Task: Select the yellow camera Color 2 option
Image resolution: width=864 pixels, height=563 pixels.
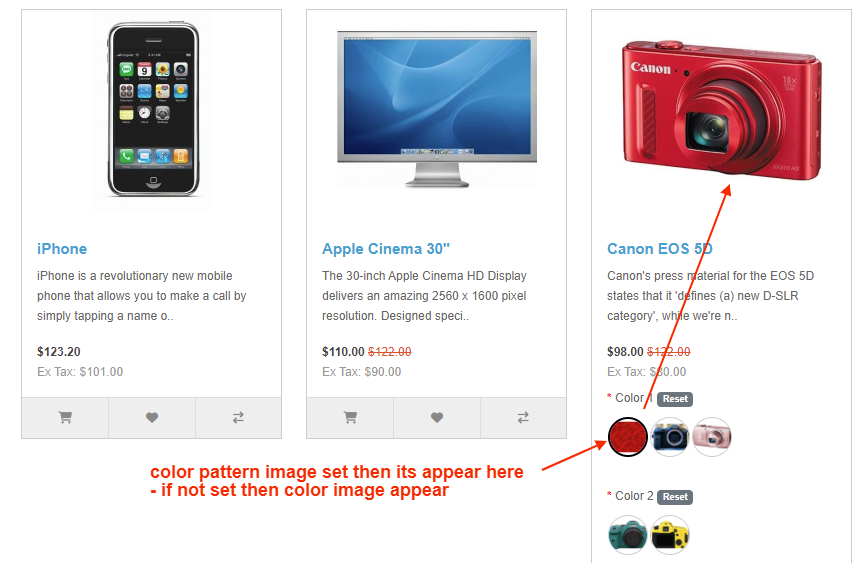Action: pyautogui.click(x=670, y=535)
